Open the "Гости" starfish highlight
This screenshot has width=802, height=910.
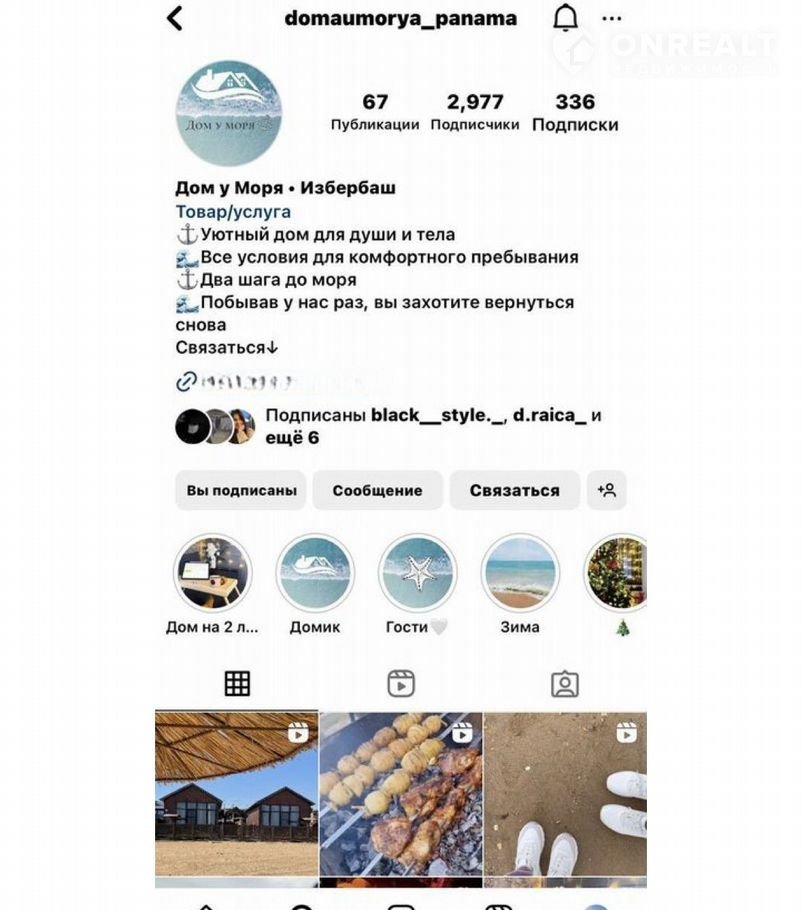coord(418,573)
